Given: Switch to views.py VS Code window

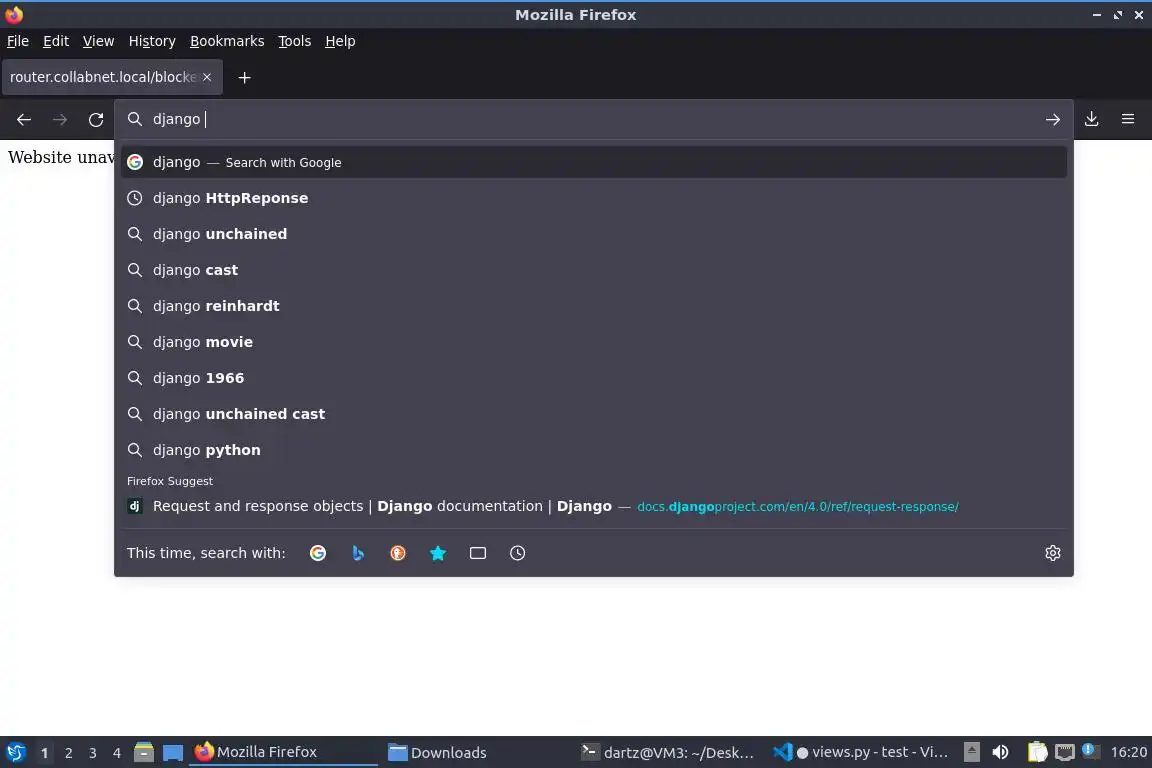Looking at the screenshot, I should tap(861, 752).
